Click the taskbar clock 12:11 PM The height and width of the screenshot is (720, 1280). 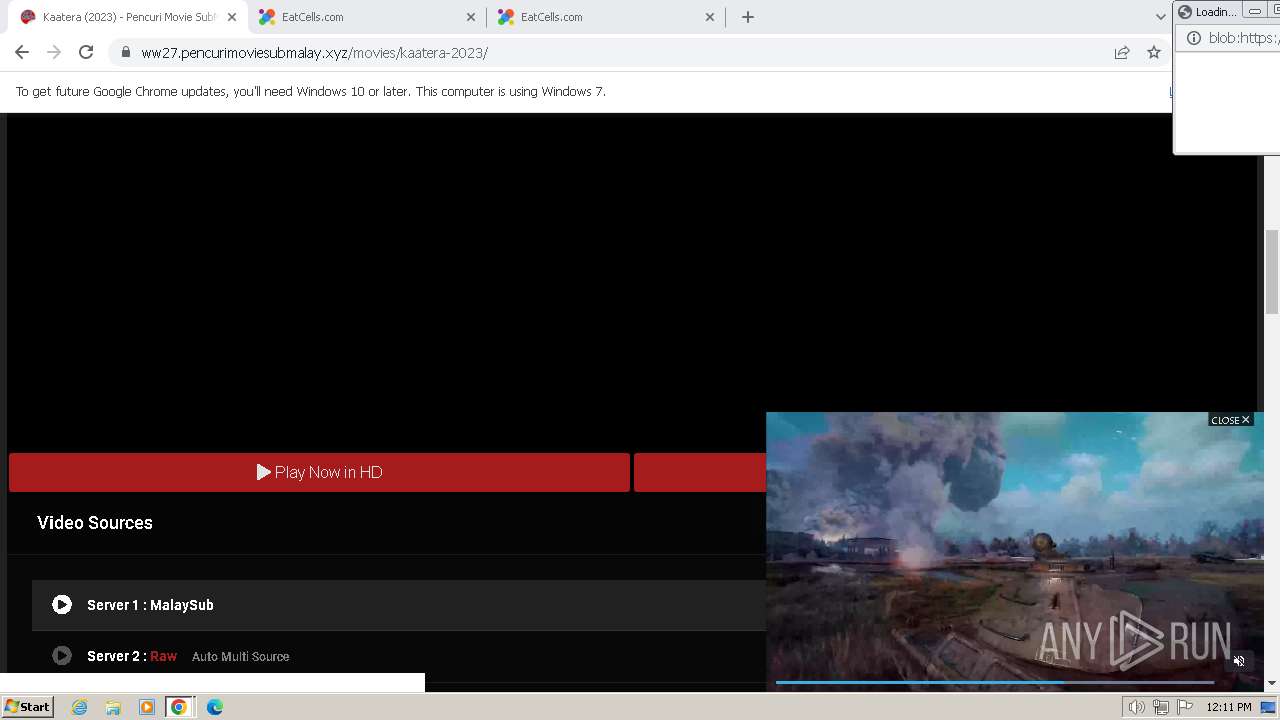click(1229, 707)
